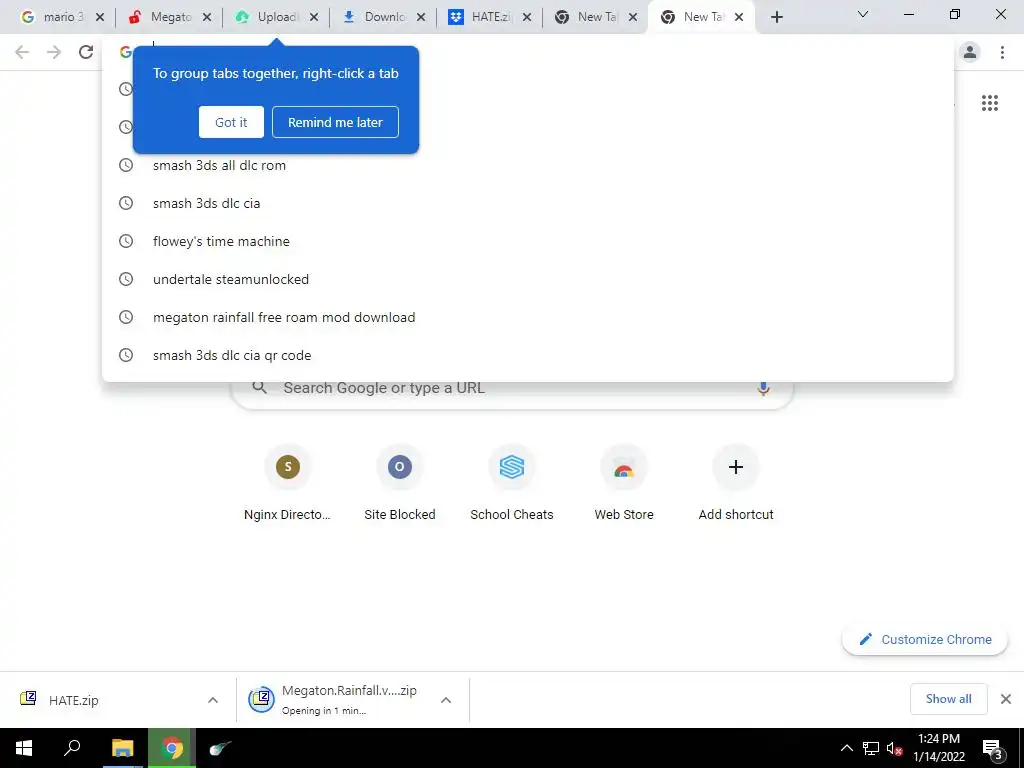The width and height of the screenshot is (1024, 768).
Task: Open the HATE.zip Dropbox tab
Action: pos(481,17)
